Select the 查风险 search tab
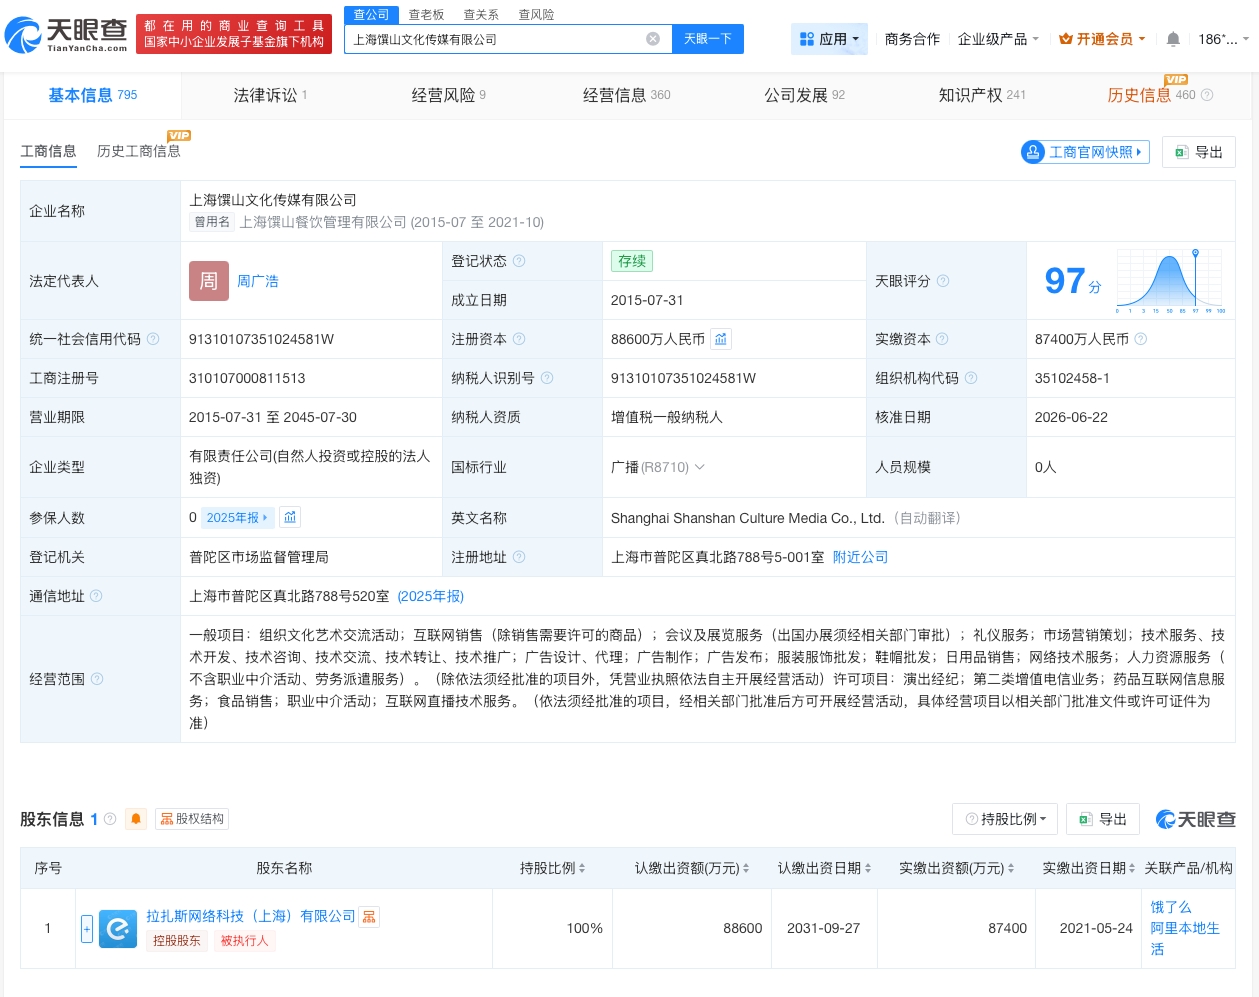The width and height of the screenshot is (1259, 997). click(536, 15)
